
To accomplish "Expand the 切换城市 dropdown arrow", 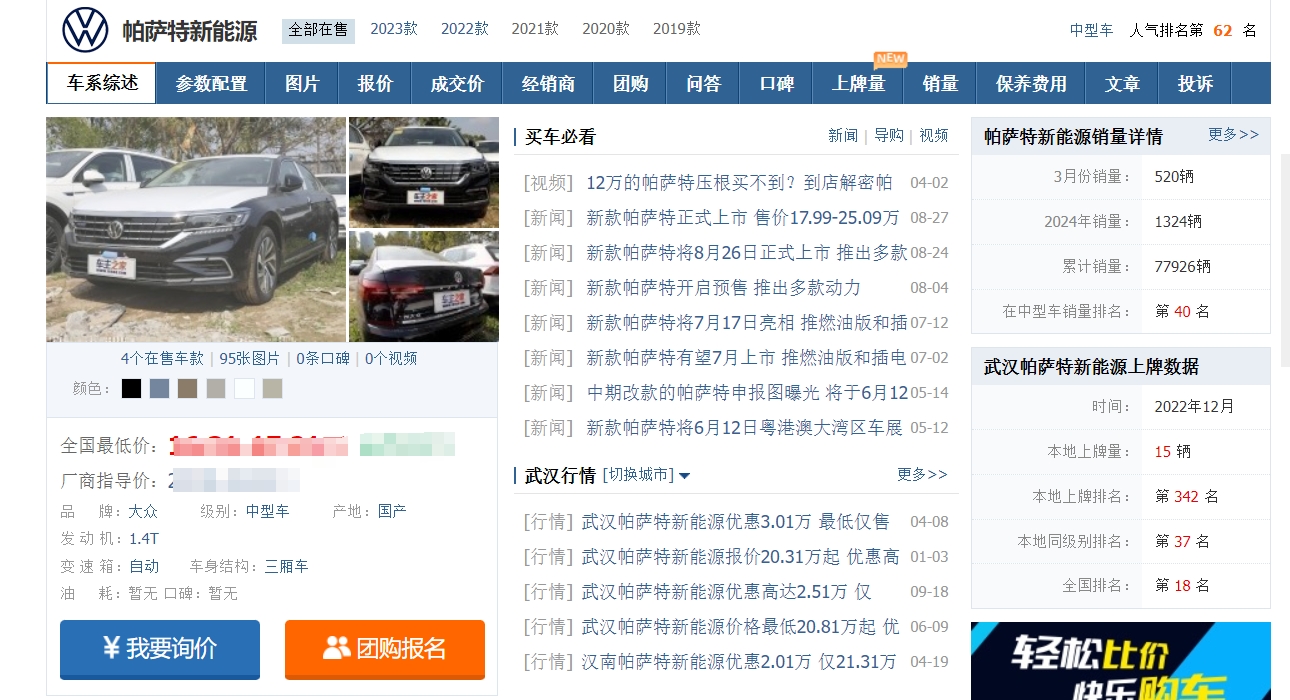I will 685,476.
